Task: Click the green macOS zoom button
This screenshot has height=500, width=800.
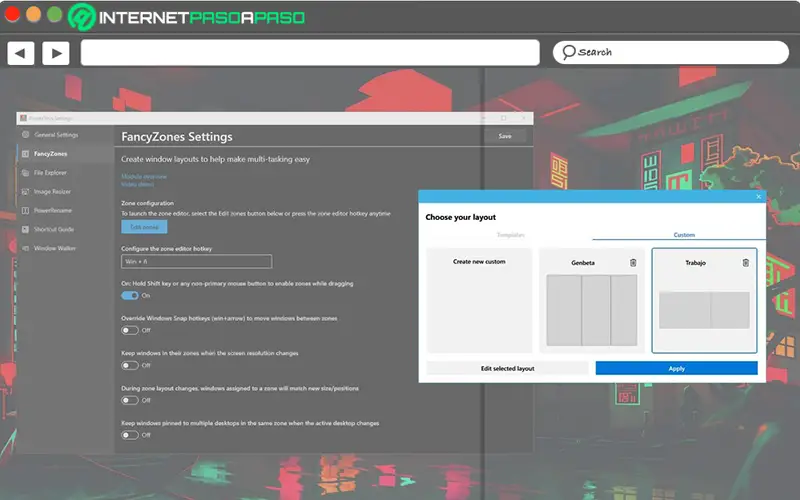Action: (55, 14)
